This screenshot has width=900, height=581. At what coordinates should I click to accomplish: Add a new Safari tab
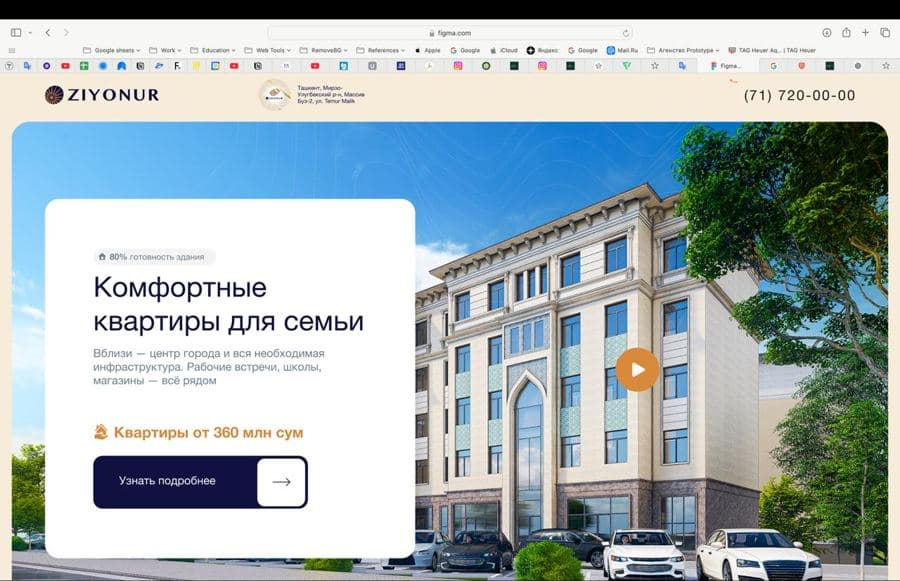click(x=865, y=33)
